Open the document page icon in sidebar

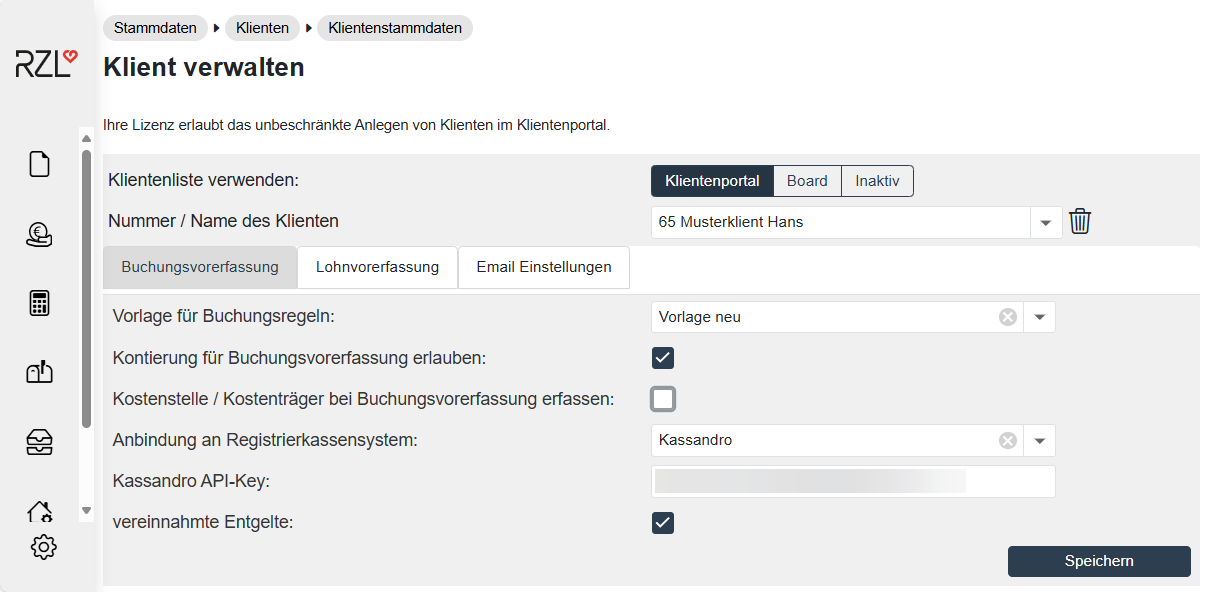(x=39, y=164)
